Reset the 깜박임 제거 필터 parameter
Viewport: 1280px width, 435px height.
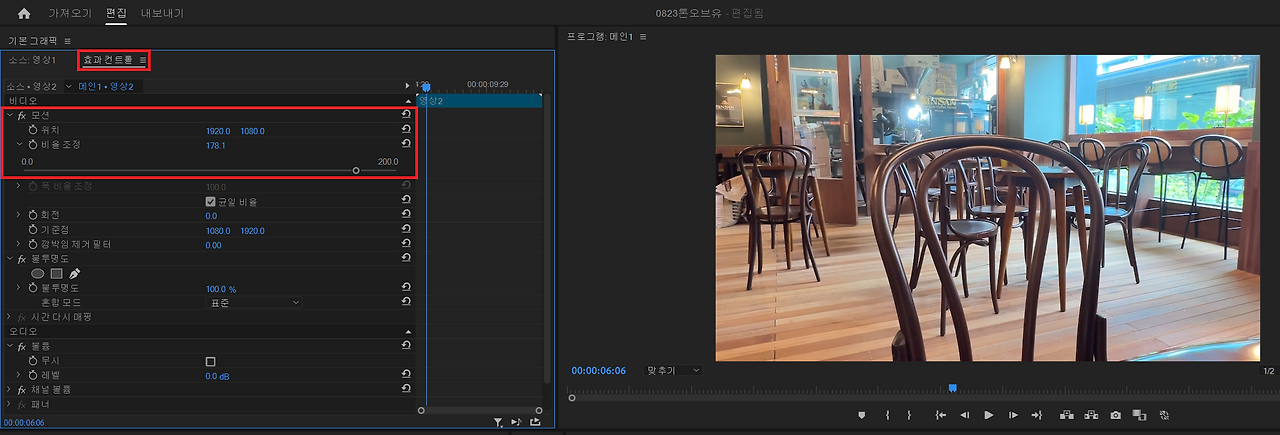click(x=406, y=244)
